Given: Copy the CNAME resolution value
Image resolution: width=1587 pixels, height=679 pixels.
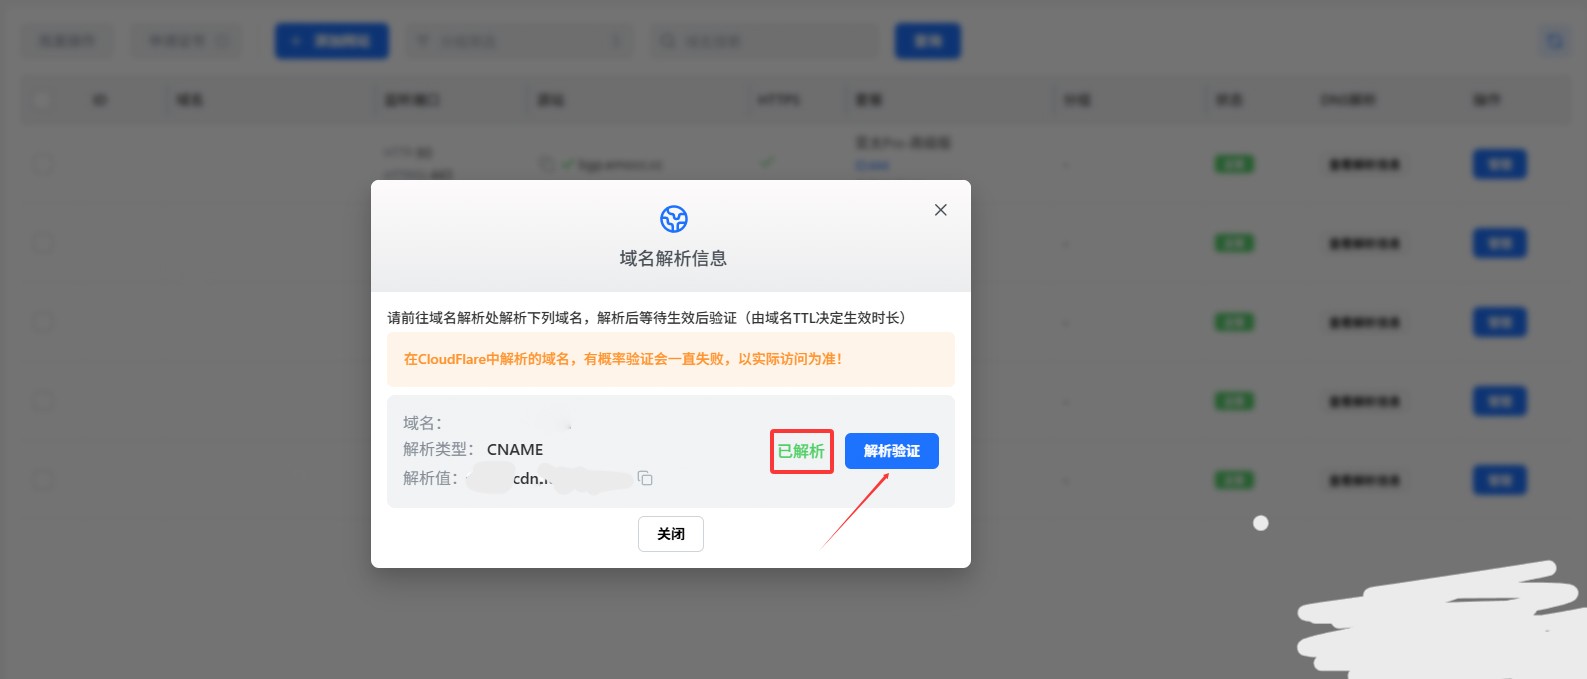Looking at the screenshot, I should pos(645,479).
